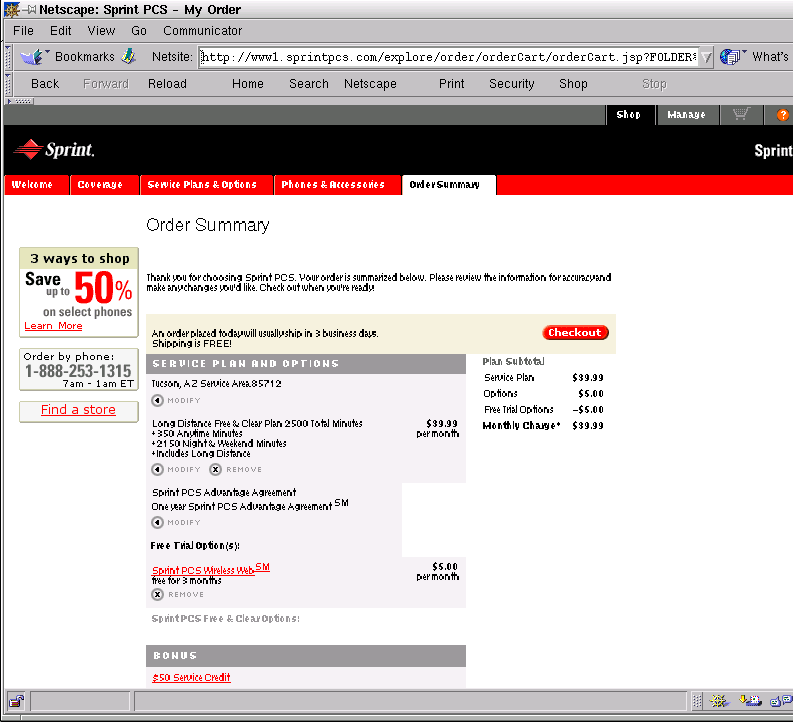The height and width of the screenshot is (722, 793).
Task: Click the Order Summary page heading
Action: (208, 225)
